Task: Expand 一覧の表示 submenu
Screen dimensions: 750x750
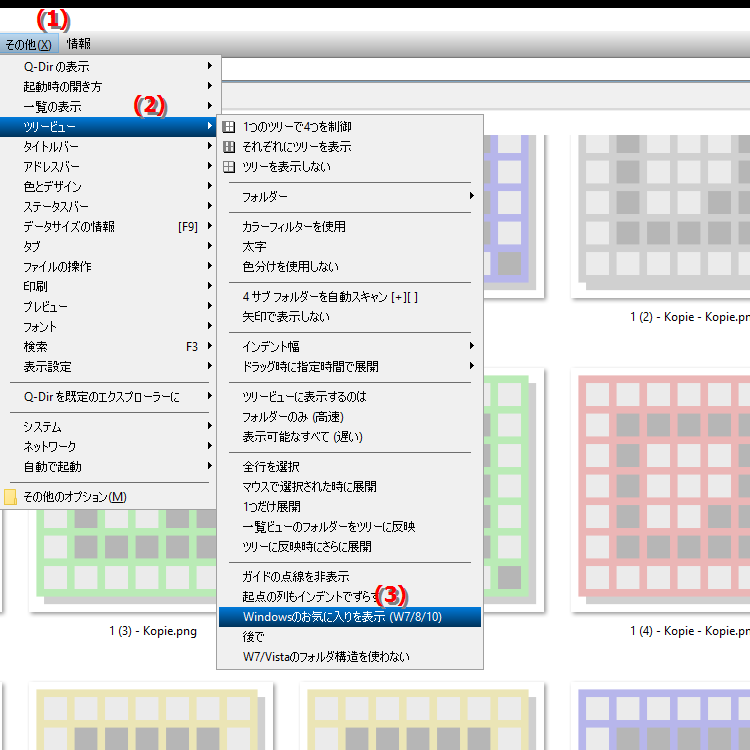Action: (x=109, y=106)
